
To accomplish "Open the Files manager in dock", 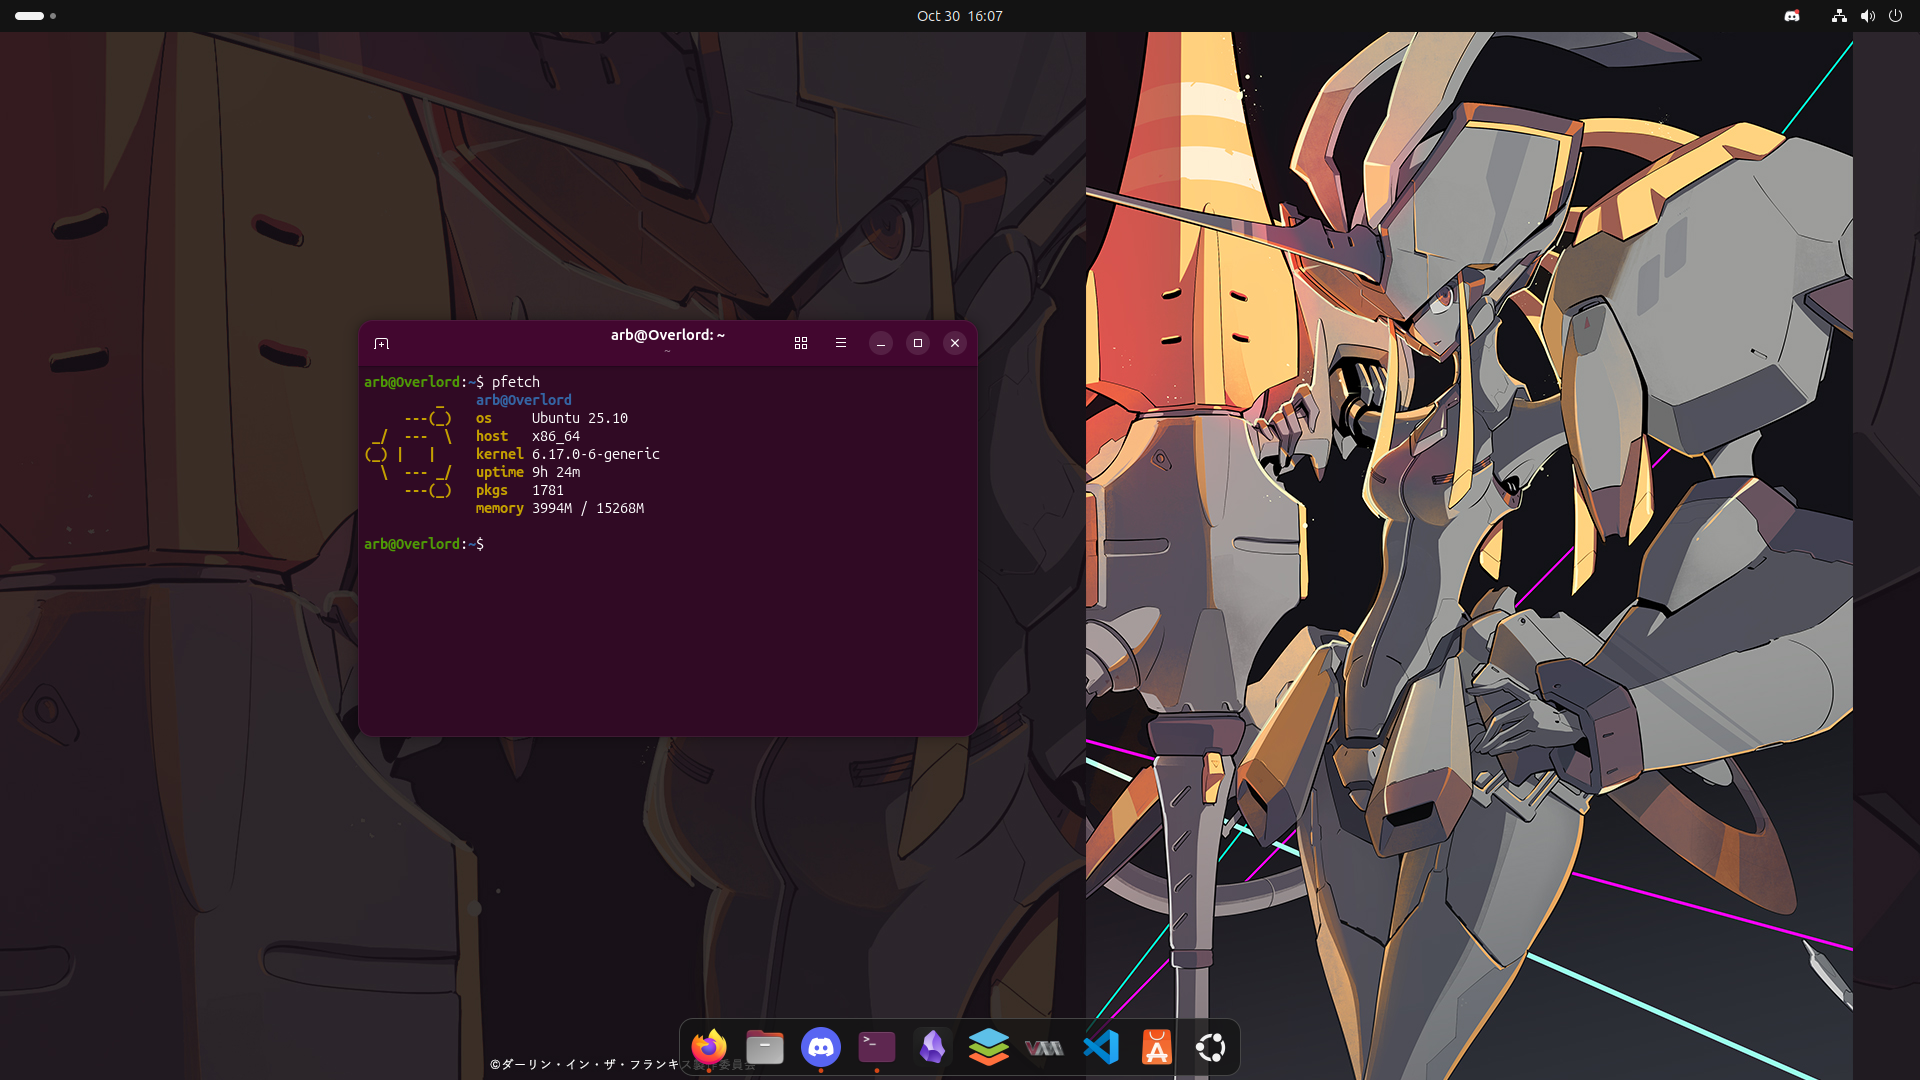I will 765,1047.
